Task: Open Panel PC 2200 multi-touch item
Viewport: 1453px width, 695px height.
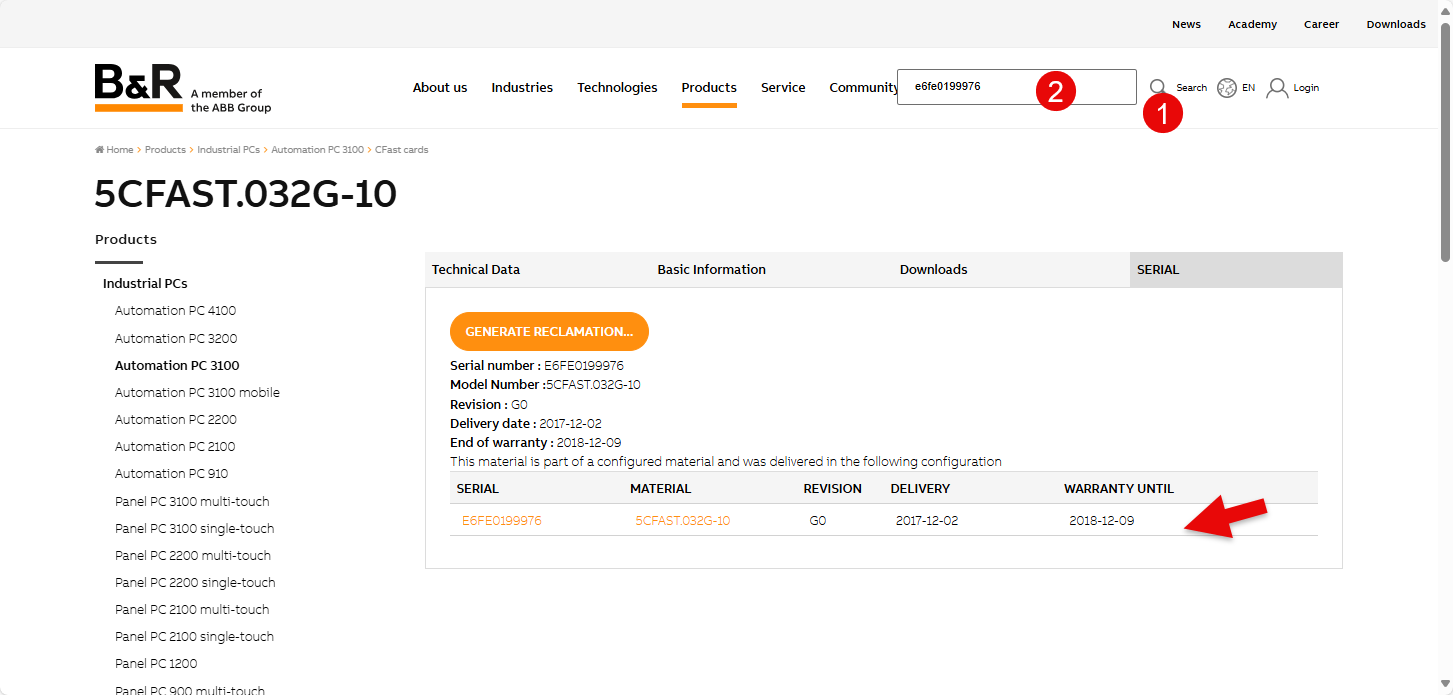Action: [193, 556]
